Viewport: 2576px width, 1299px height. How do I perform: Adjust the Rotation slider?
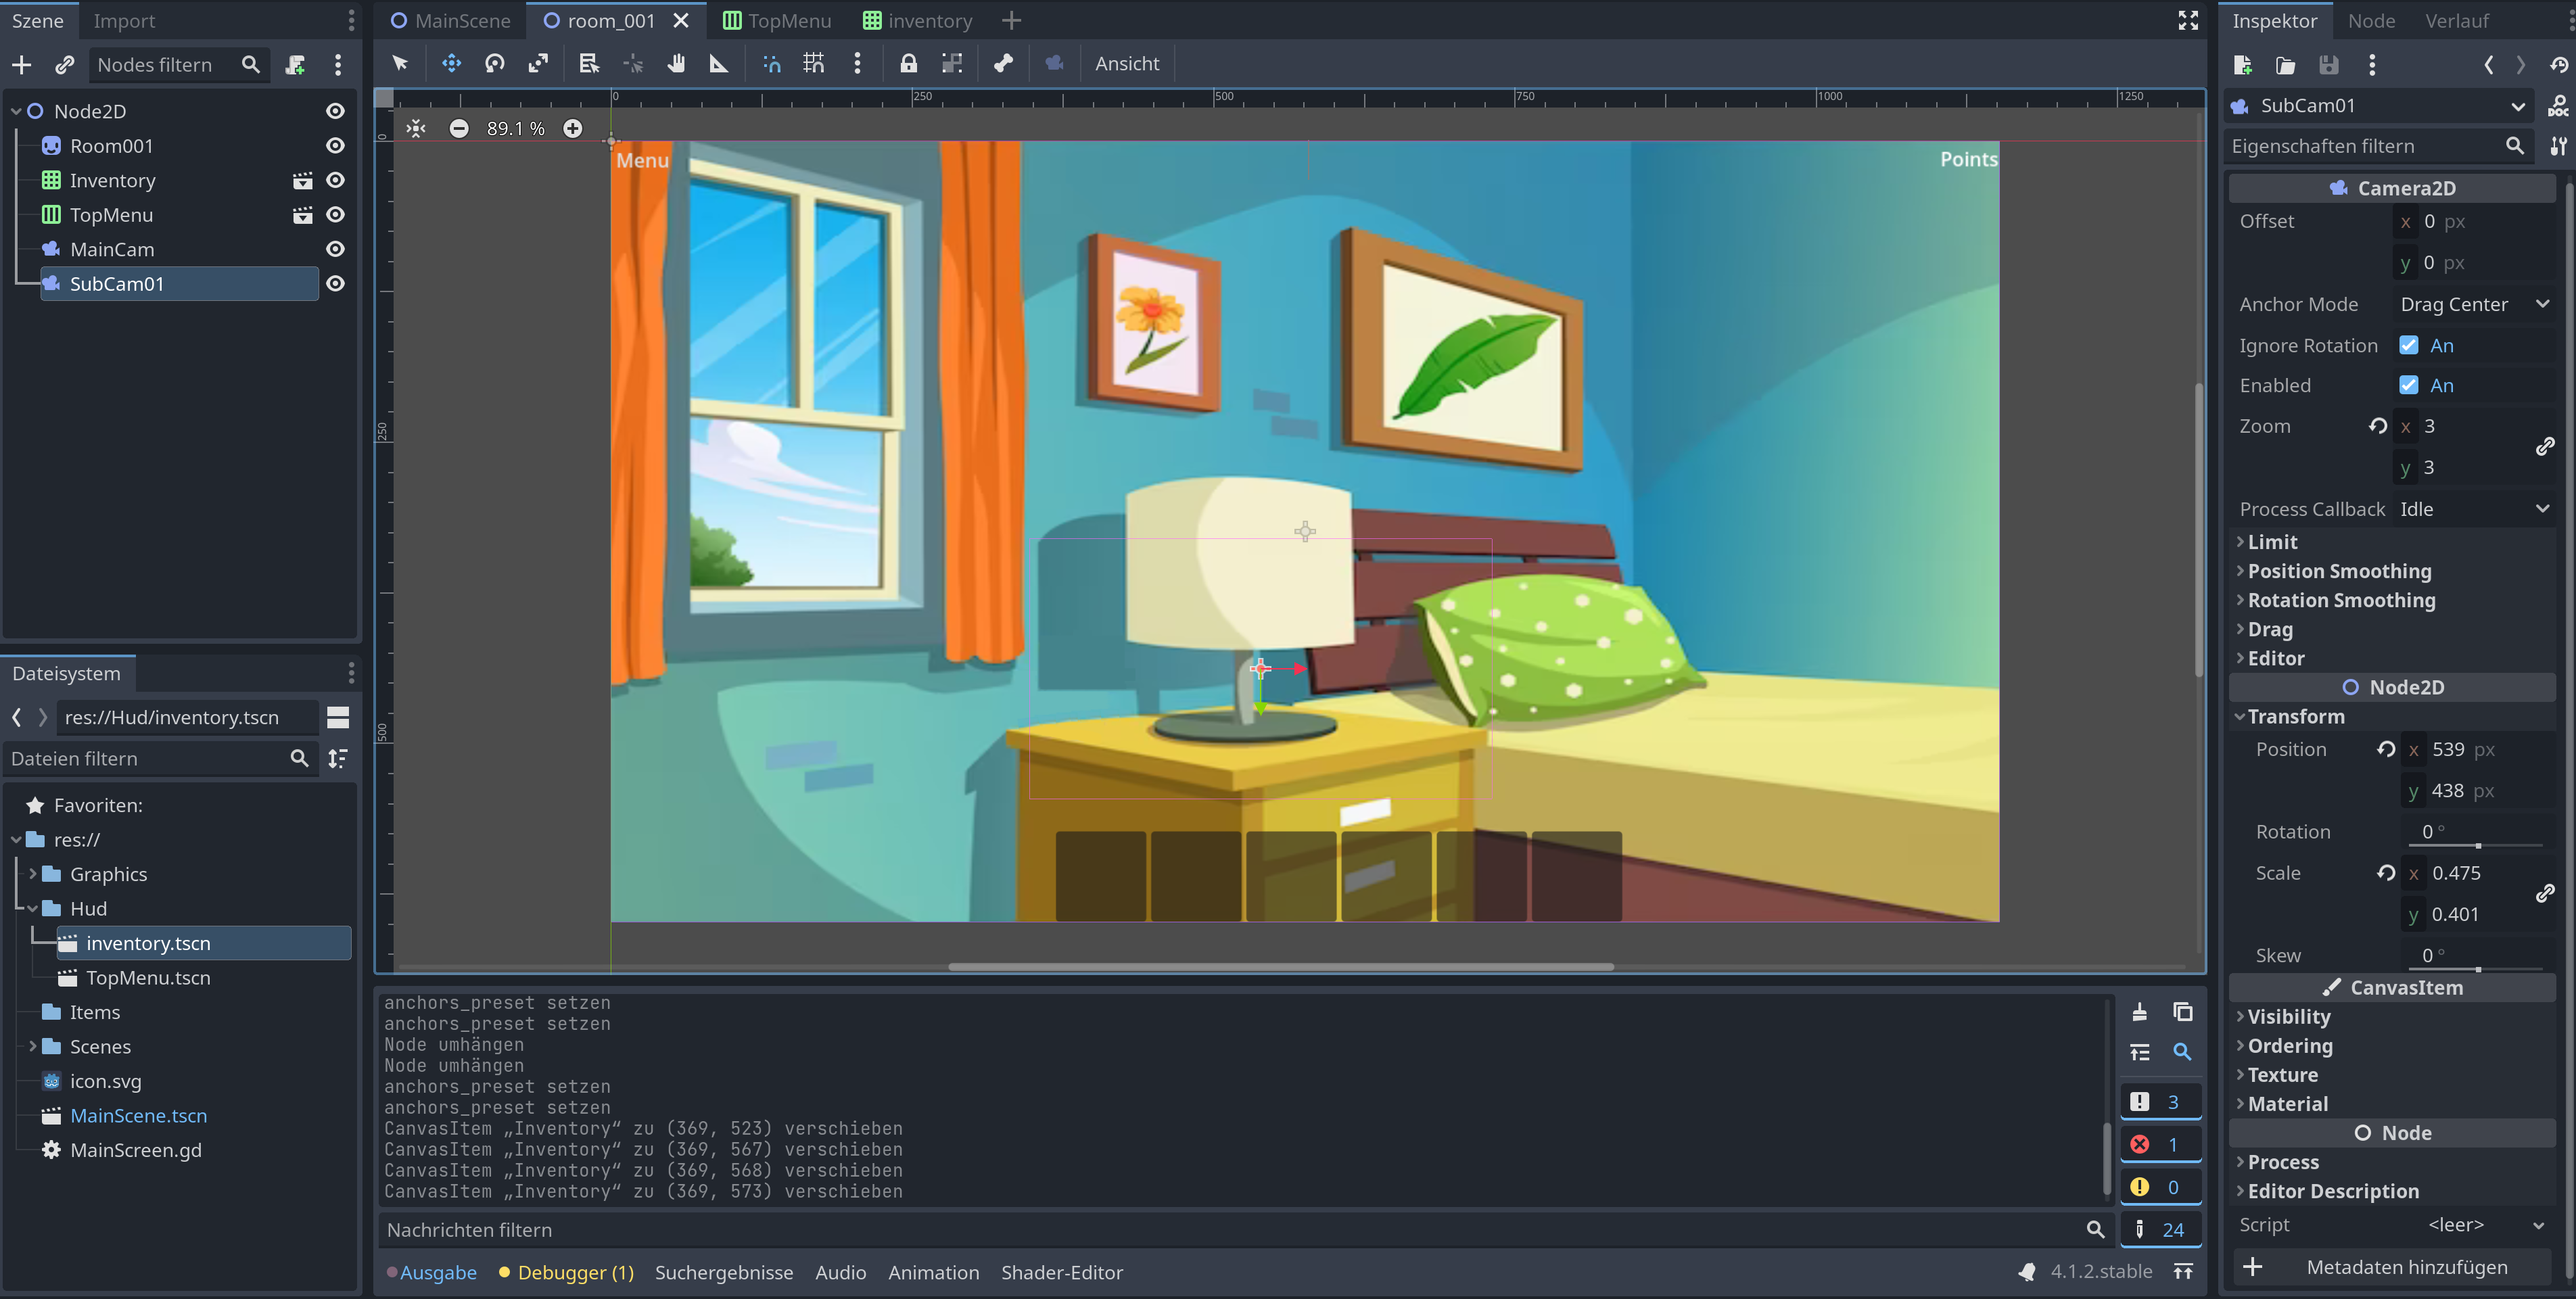[2477, 846]
